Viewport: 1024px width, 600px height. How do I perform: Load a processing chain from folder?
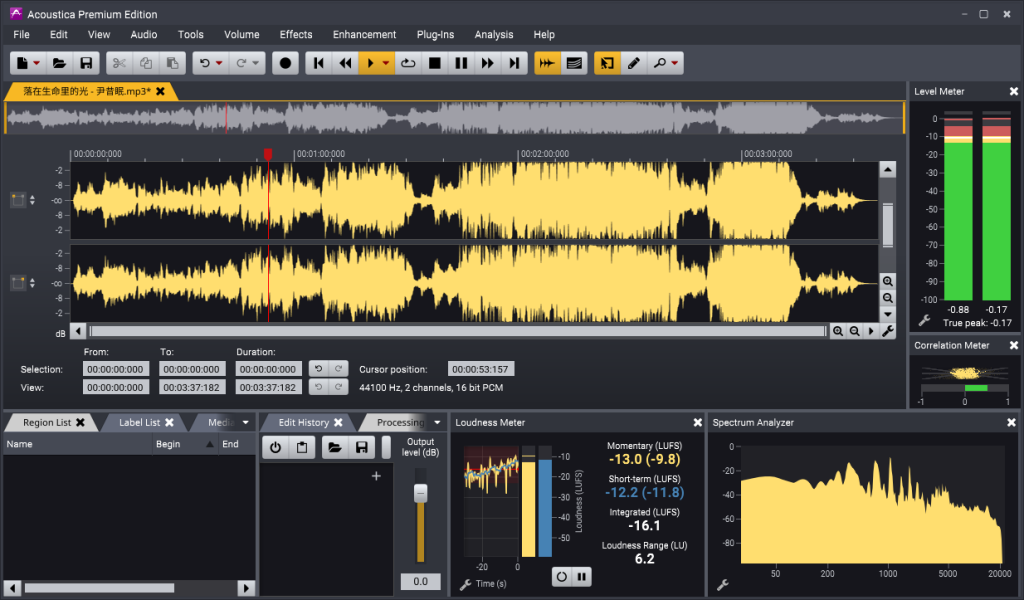[x=335, y=448]
